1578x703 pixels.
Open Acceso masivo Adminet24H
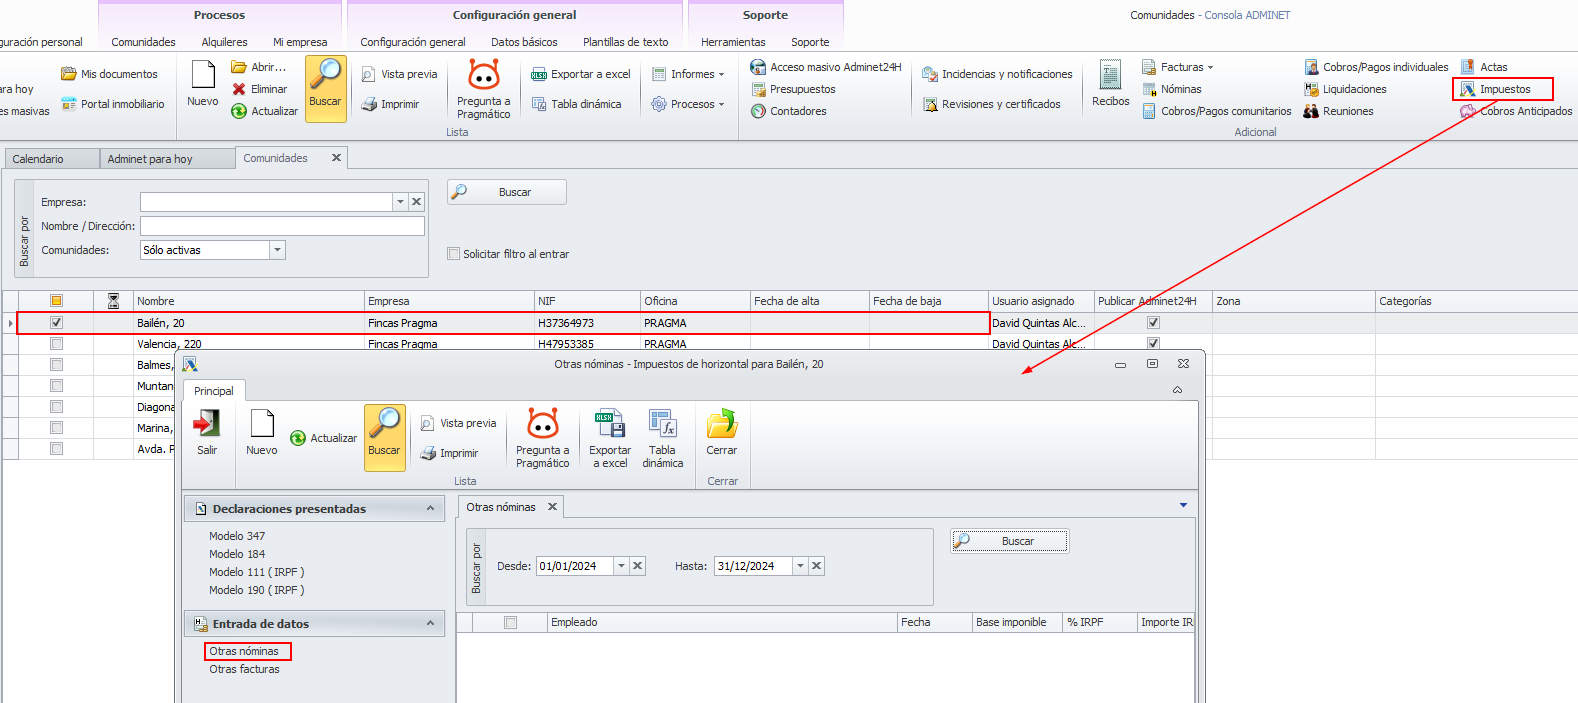826,67
